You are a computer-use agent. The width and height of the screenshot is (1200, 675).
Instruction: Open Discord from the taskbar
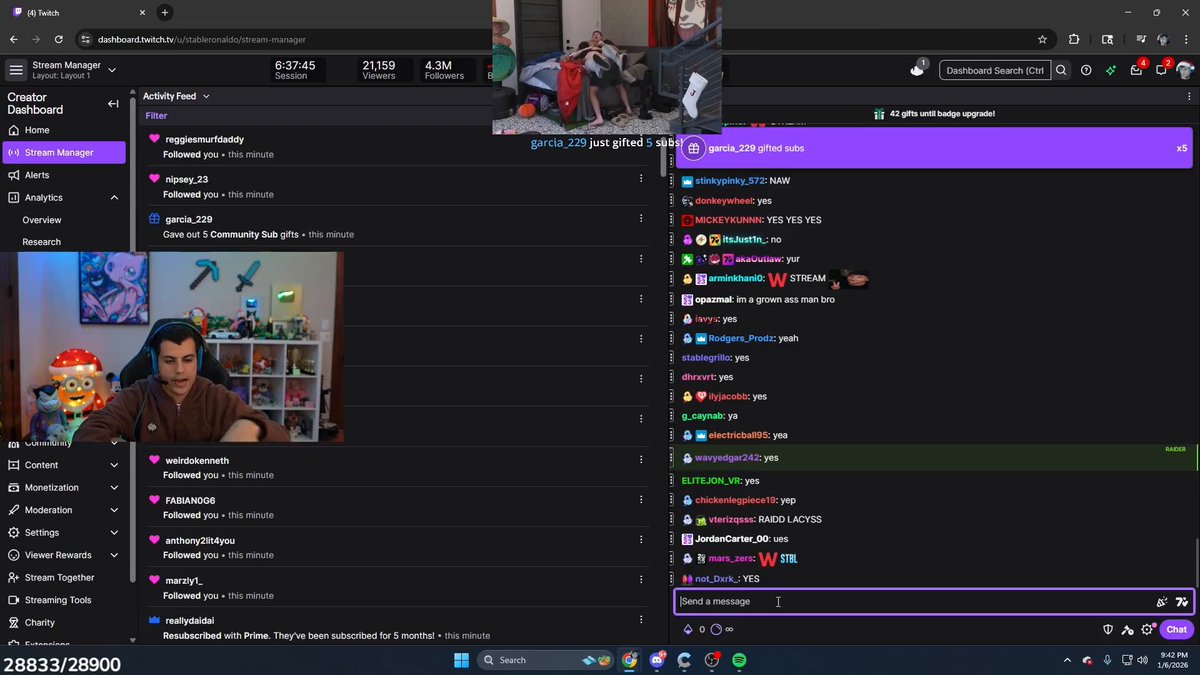[x=657, y=660]
